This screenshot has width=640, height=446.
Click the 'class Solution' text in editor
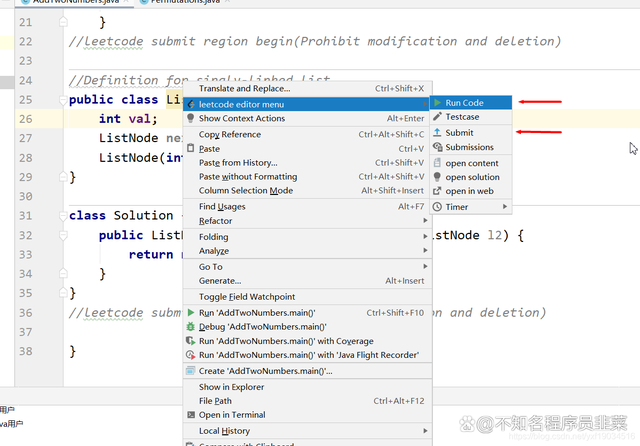pyautogui.click(x=121, y=215)
